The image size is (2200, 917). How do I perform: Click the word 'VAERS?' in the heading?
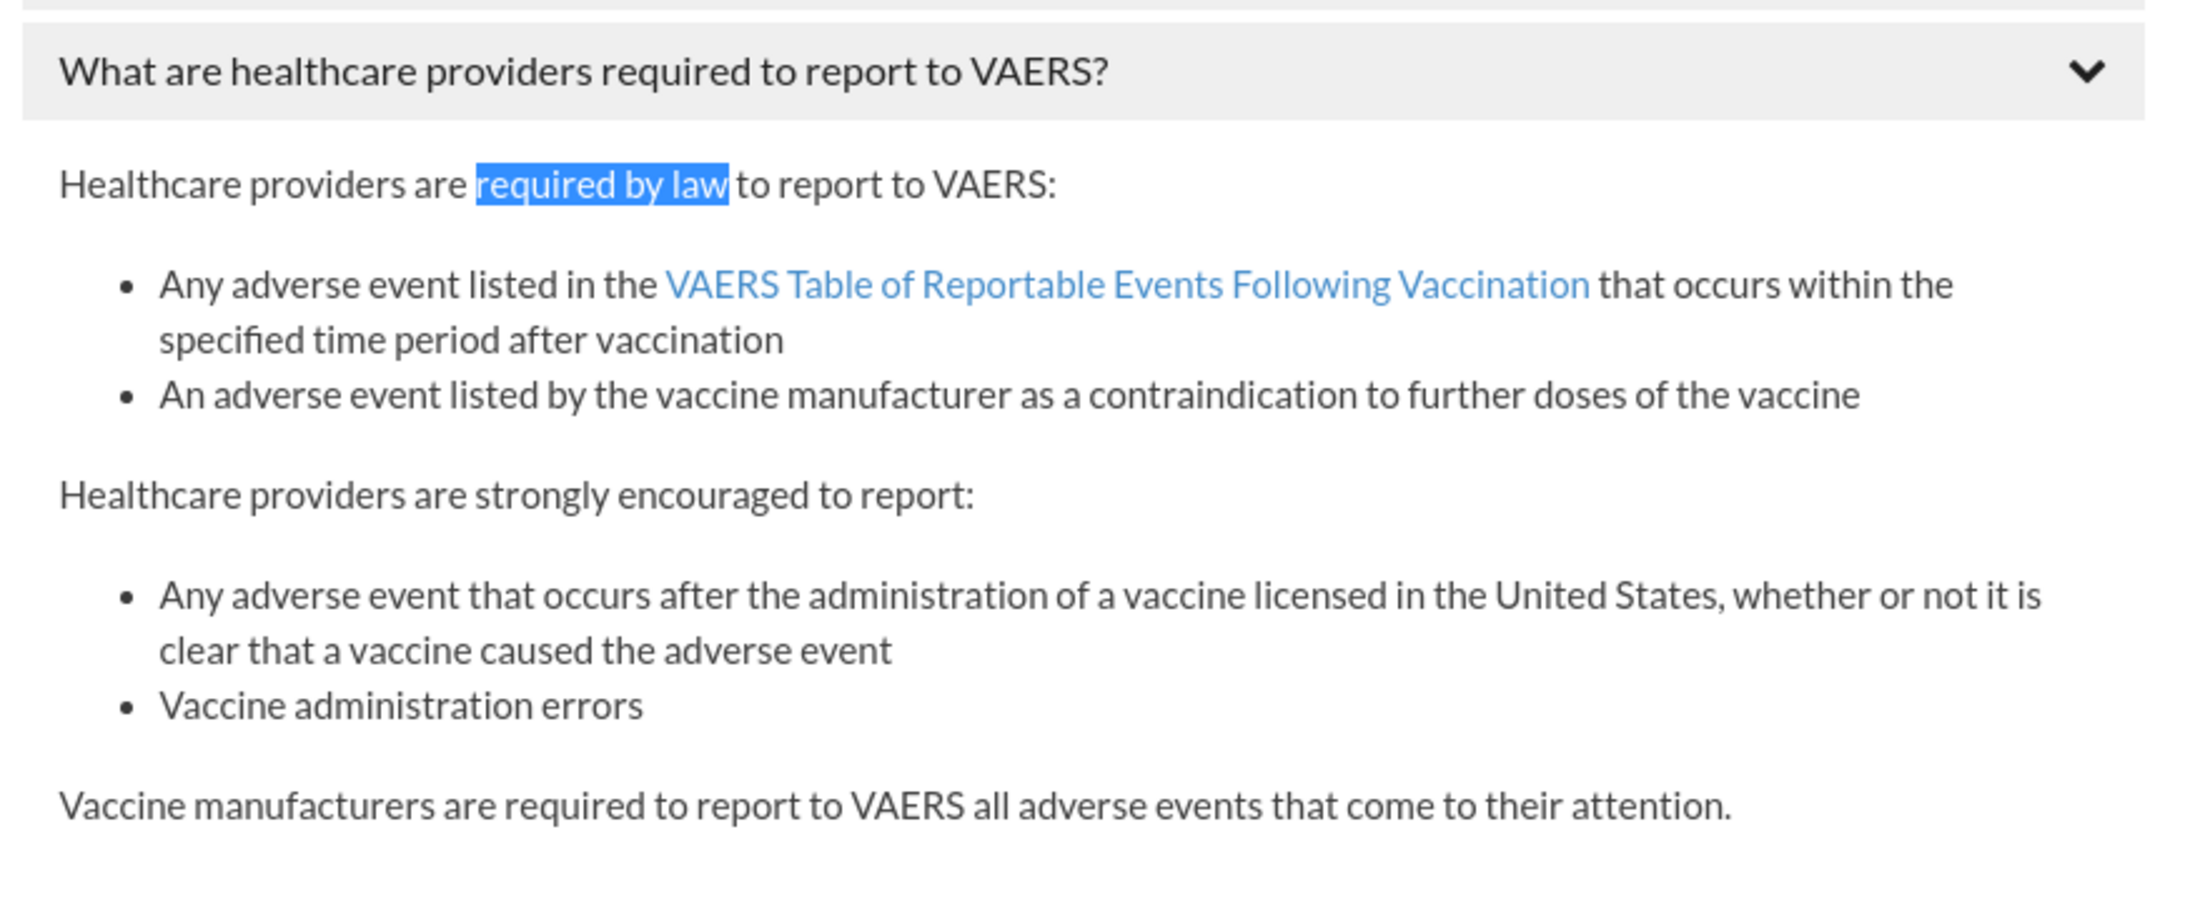point(1040,72)
